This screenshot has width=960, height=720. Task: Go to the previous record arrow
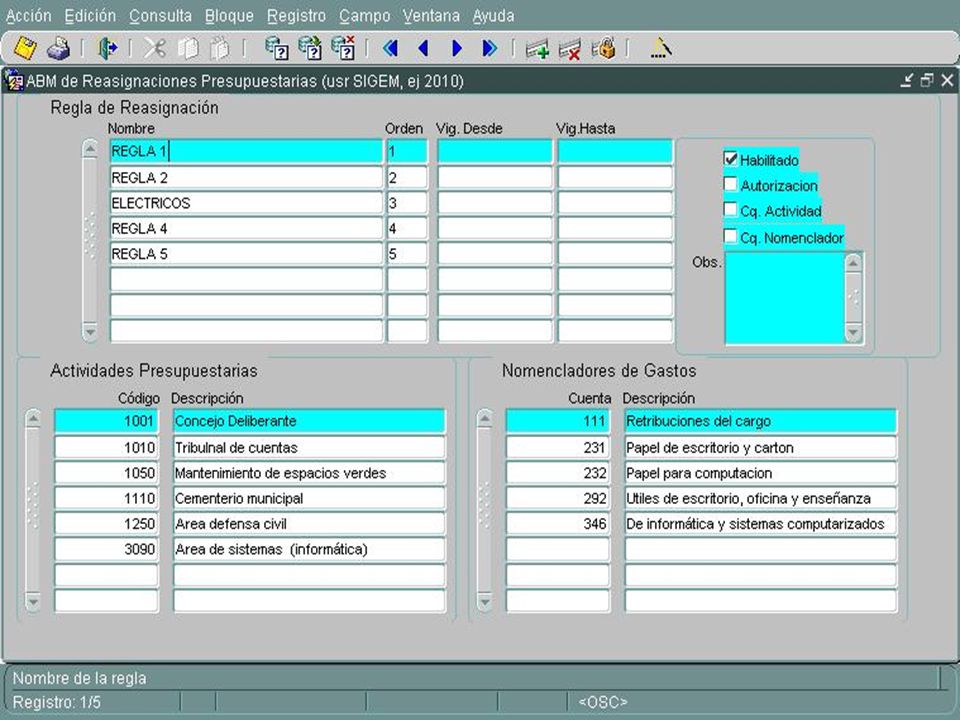tap(423, 48)
